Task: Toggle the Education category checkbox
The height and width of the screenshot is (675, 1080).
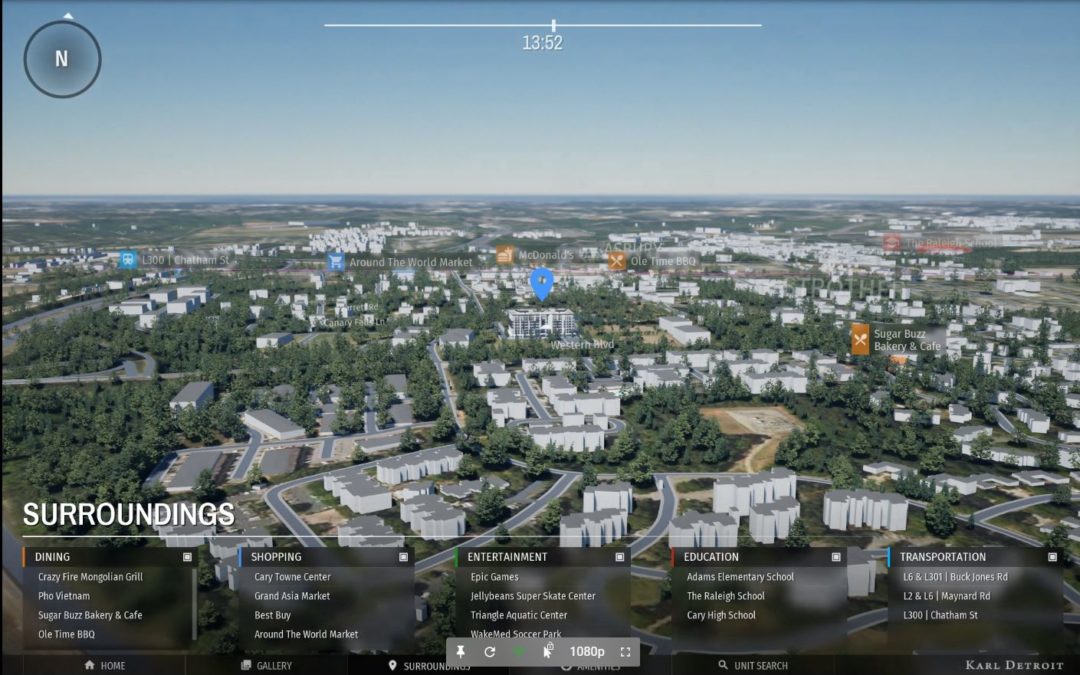Action: [x=835, y=557]
